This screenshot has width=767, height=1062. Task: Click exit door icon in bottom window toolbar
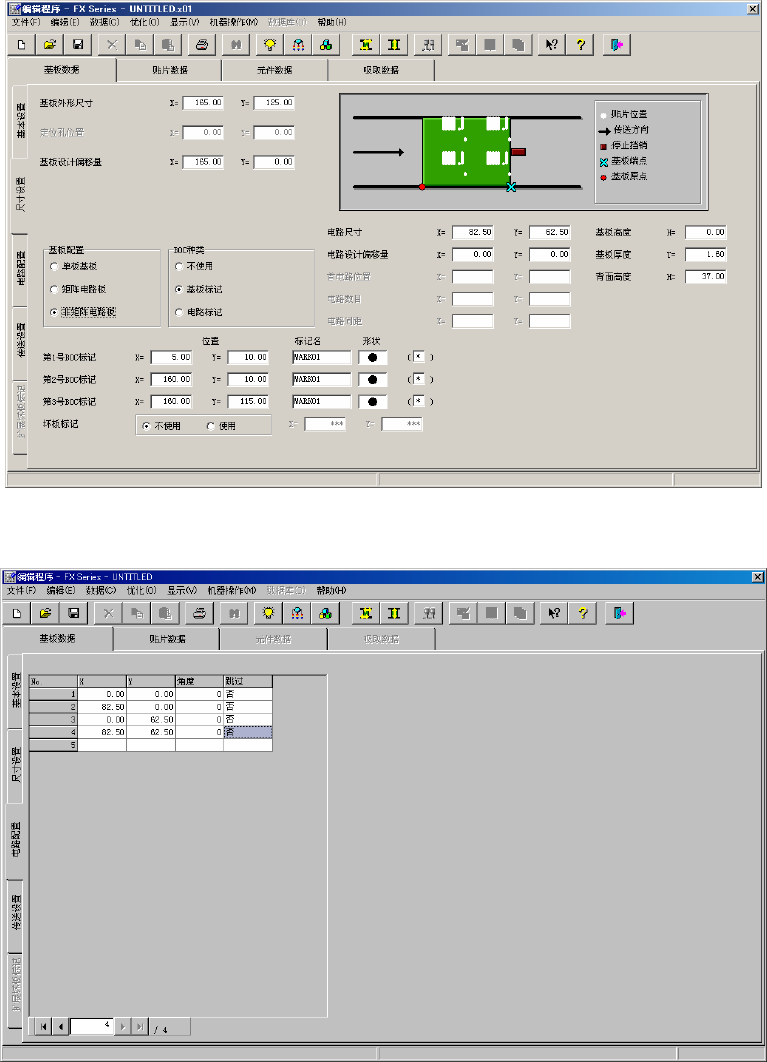[619, 613]
